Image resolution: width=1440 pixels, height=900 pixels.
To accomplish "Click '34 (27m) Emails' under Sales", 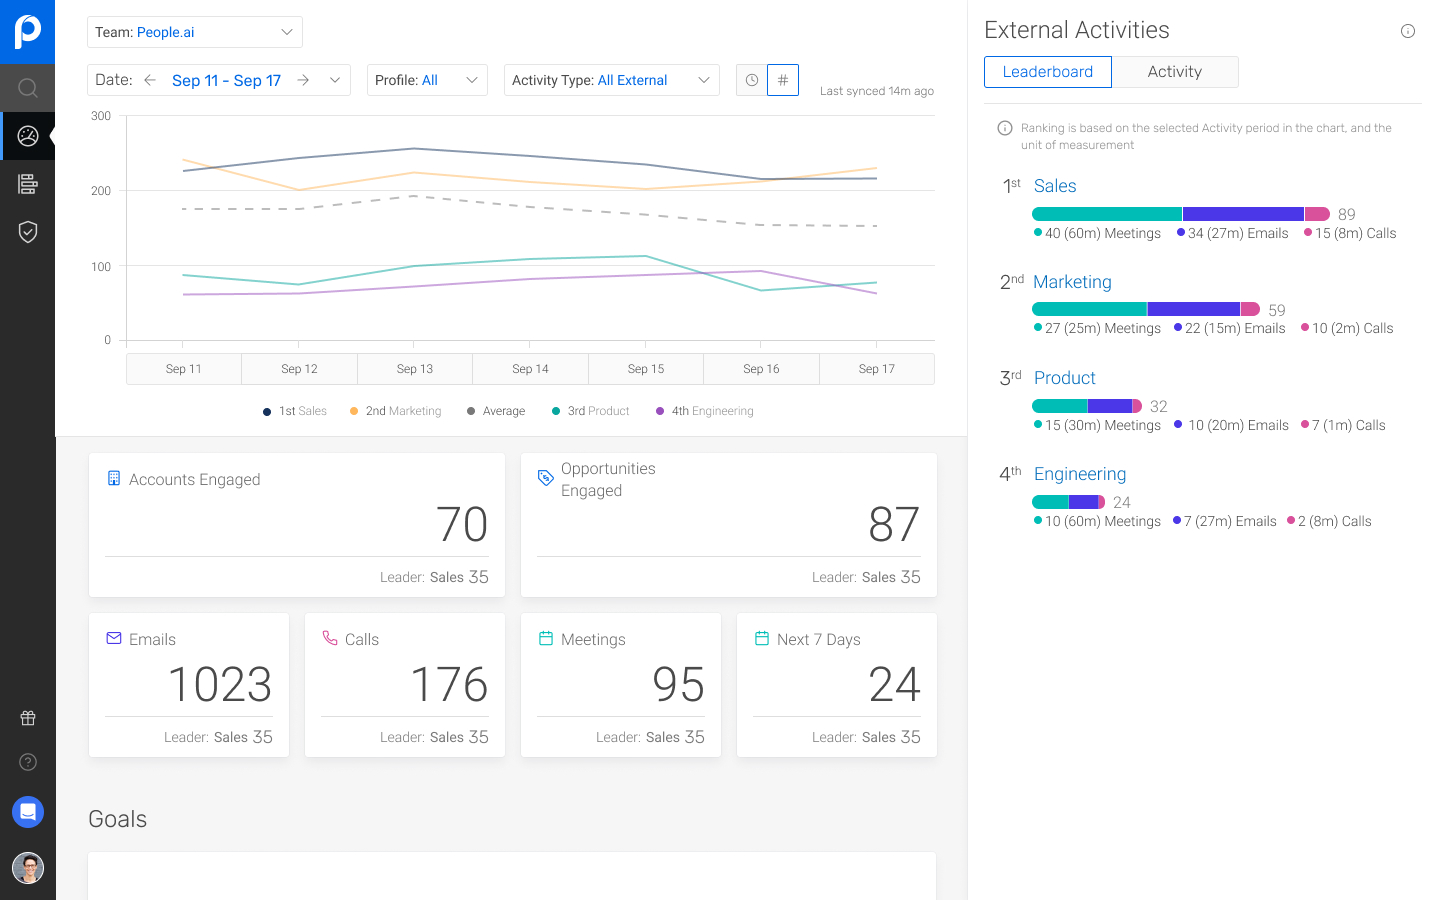I will click(x=1232, y=233).
